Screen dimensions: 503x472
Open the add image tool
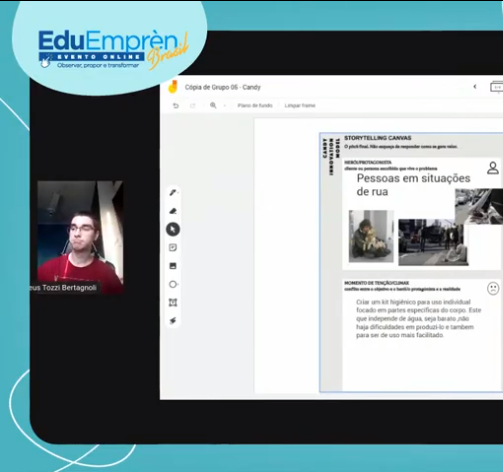tap(173, 266)
